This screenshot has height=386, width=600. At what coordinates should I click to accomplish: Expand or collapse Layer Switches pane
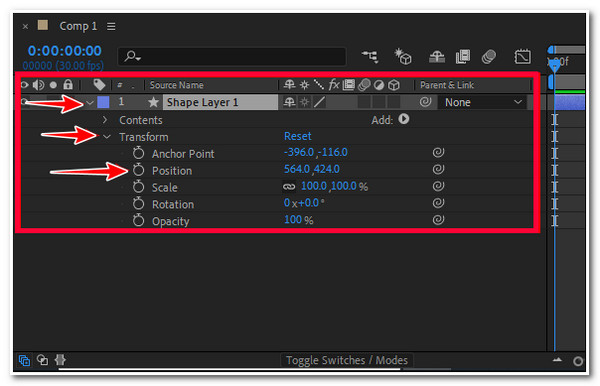click(x=24, y=360)
